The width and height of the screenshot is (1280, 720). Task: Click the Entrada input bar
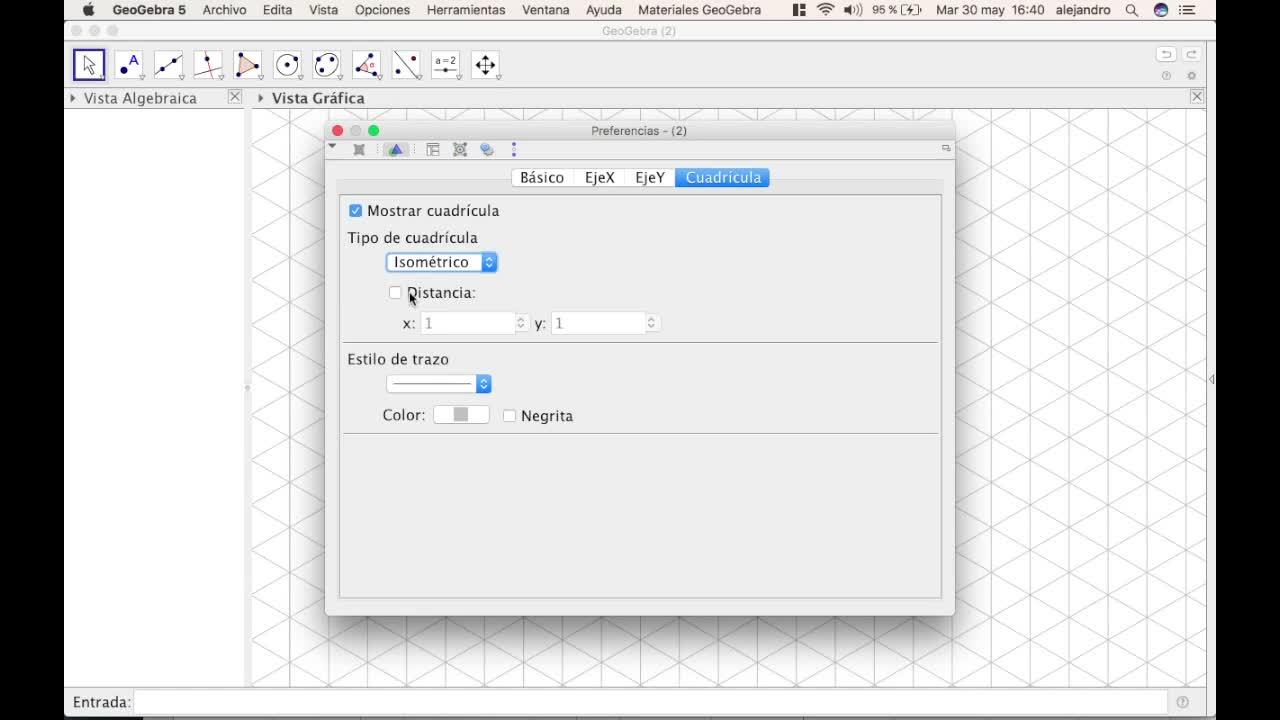tap(650, 702)
